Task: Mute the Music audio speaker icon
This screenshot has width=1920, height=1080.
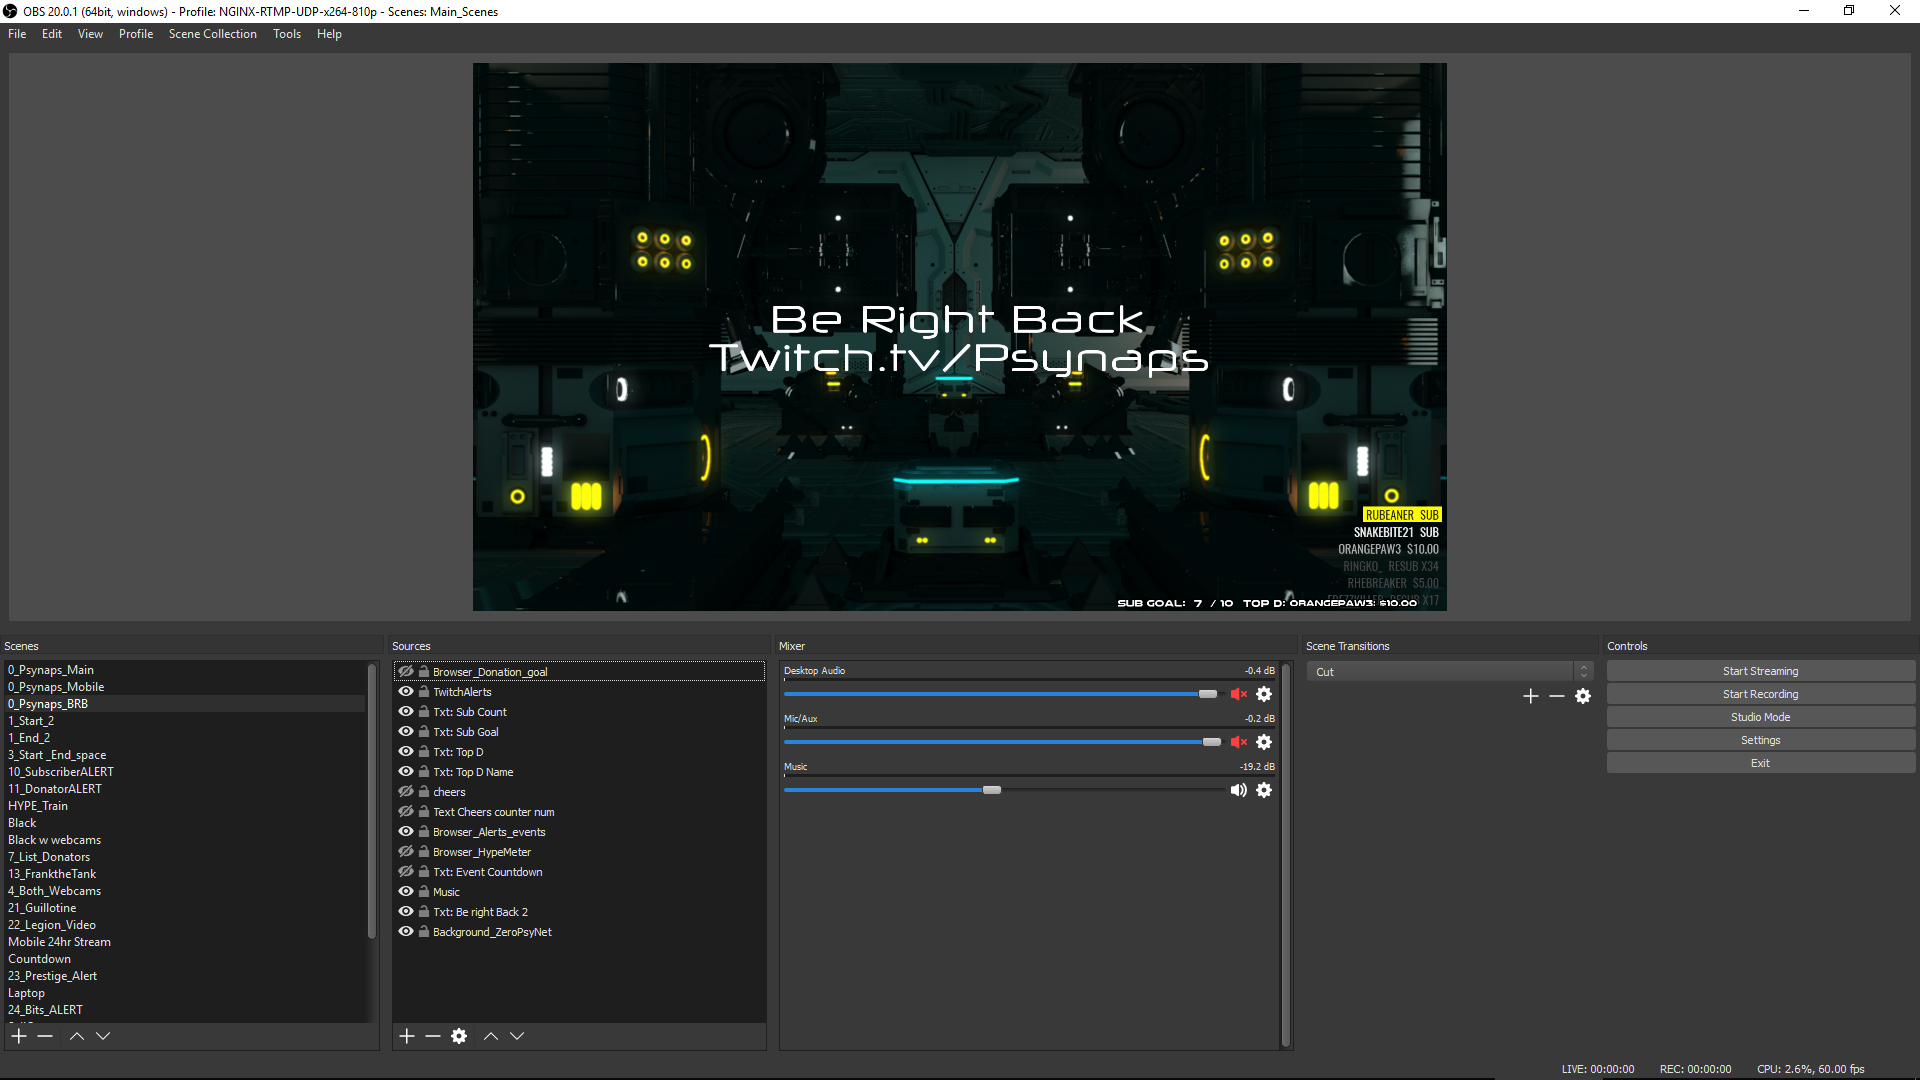Action: point(1239,790)
